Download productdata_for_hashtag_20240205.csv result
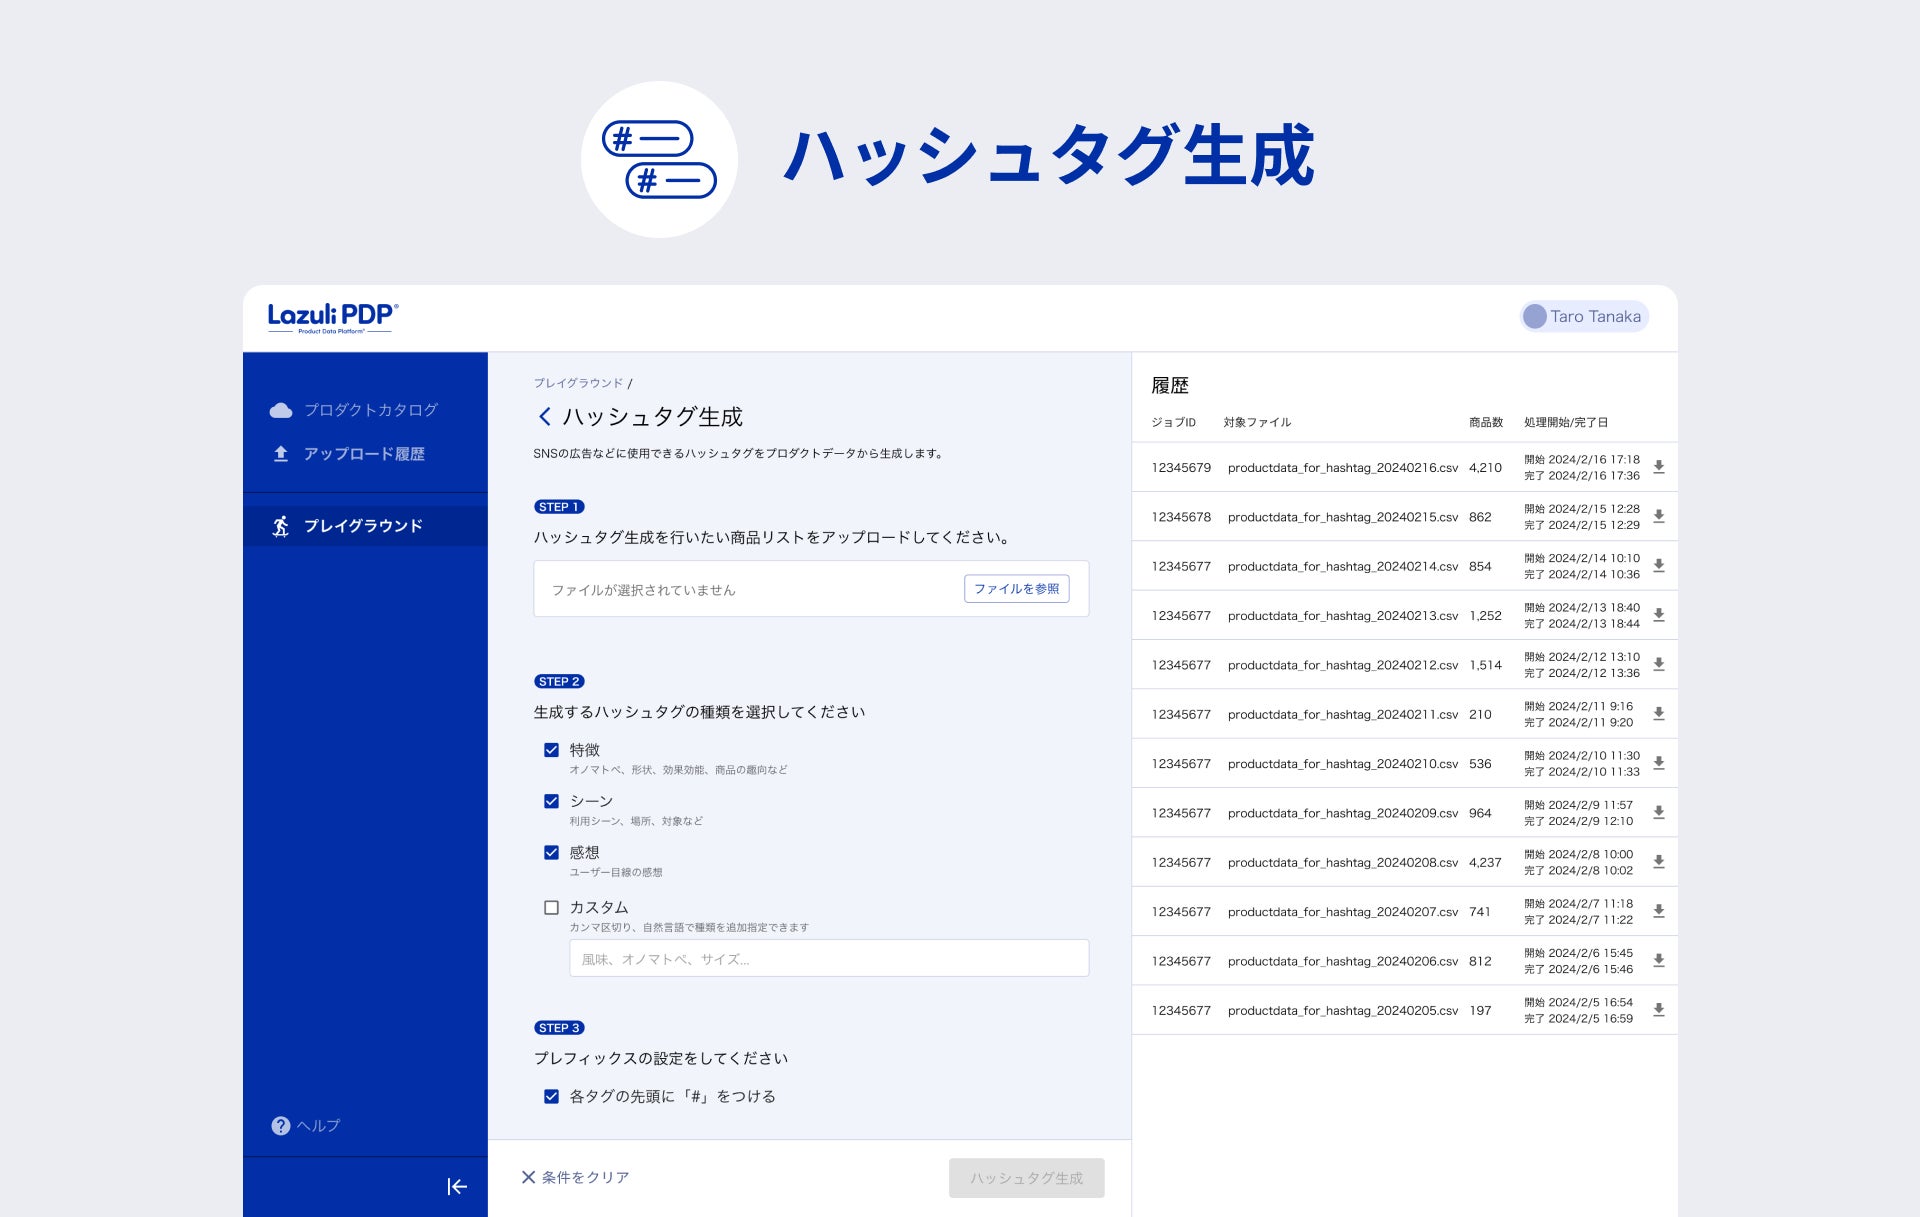The width and height of the screenshot is (1920, 1217). pos(1658,1010)
